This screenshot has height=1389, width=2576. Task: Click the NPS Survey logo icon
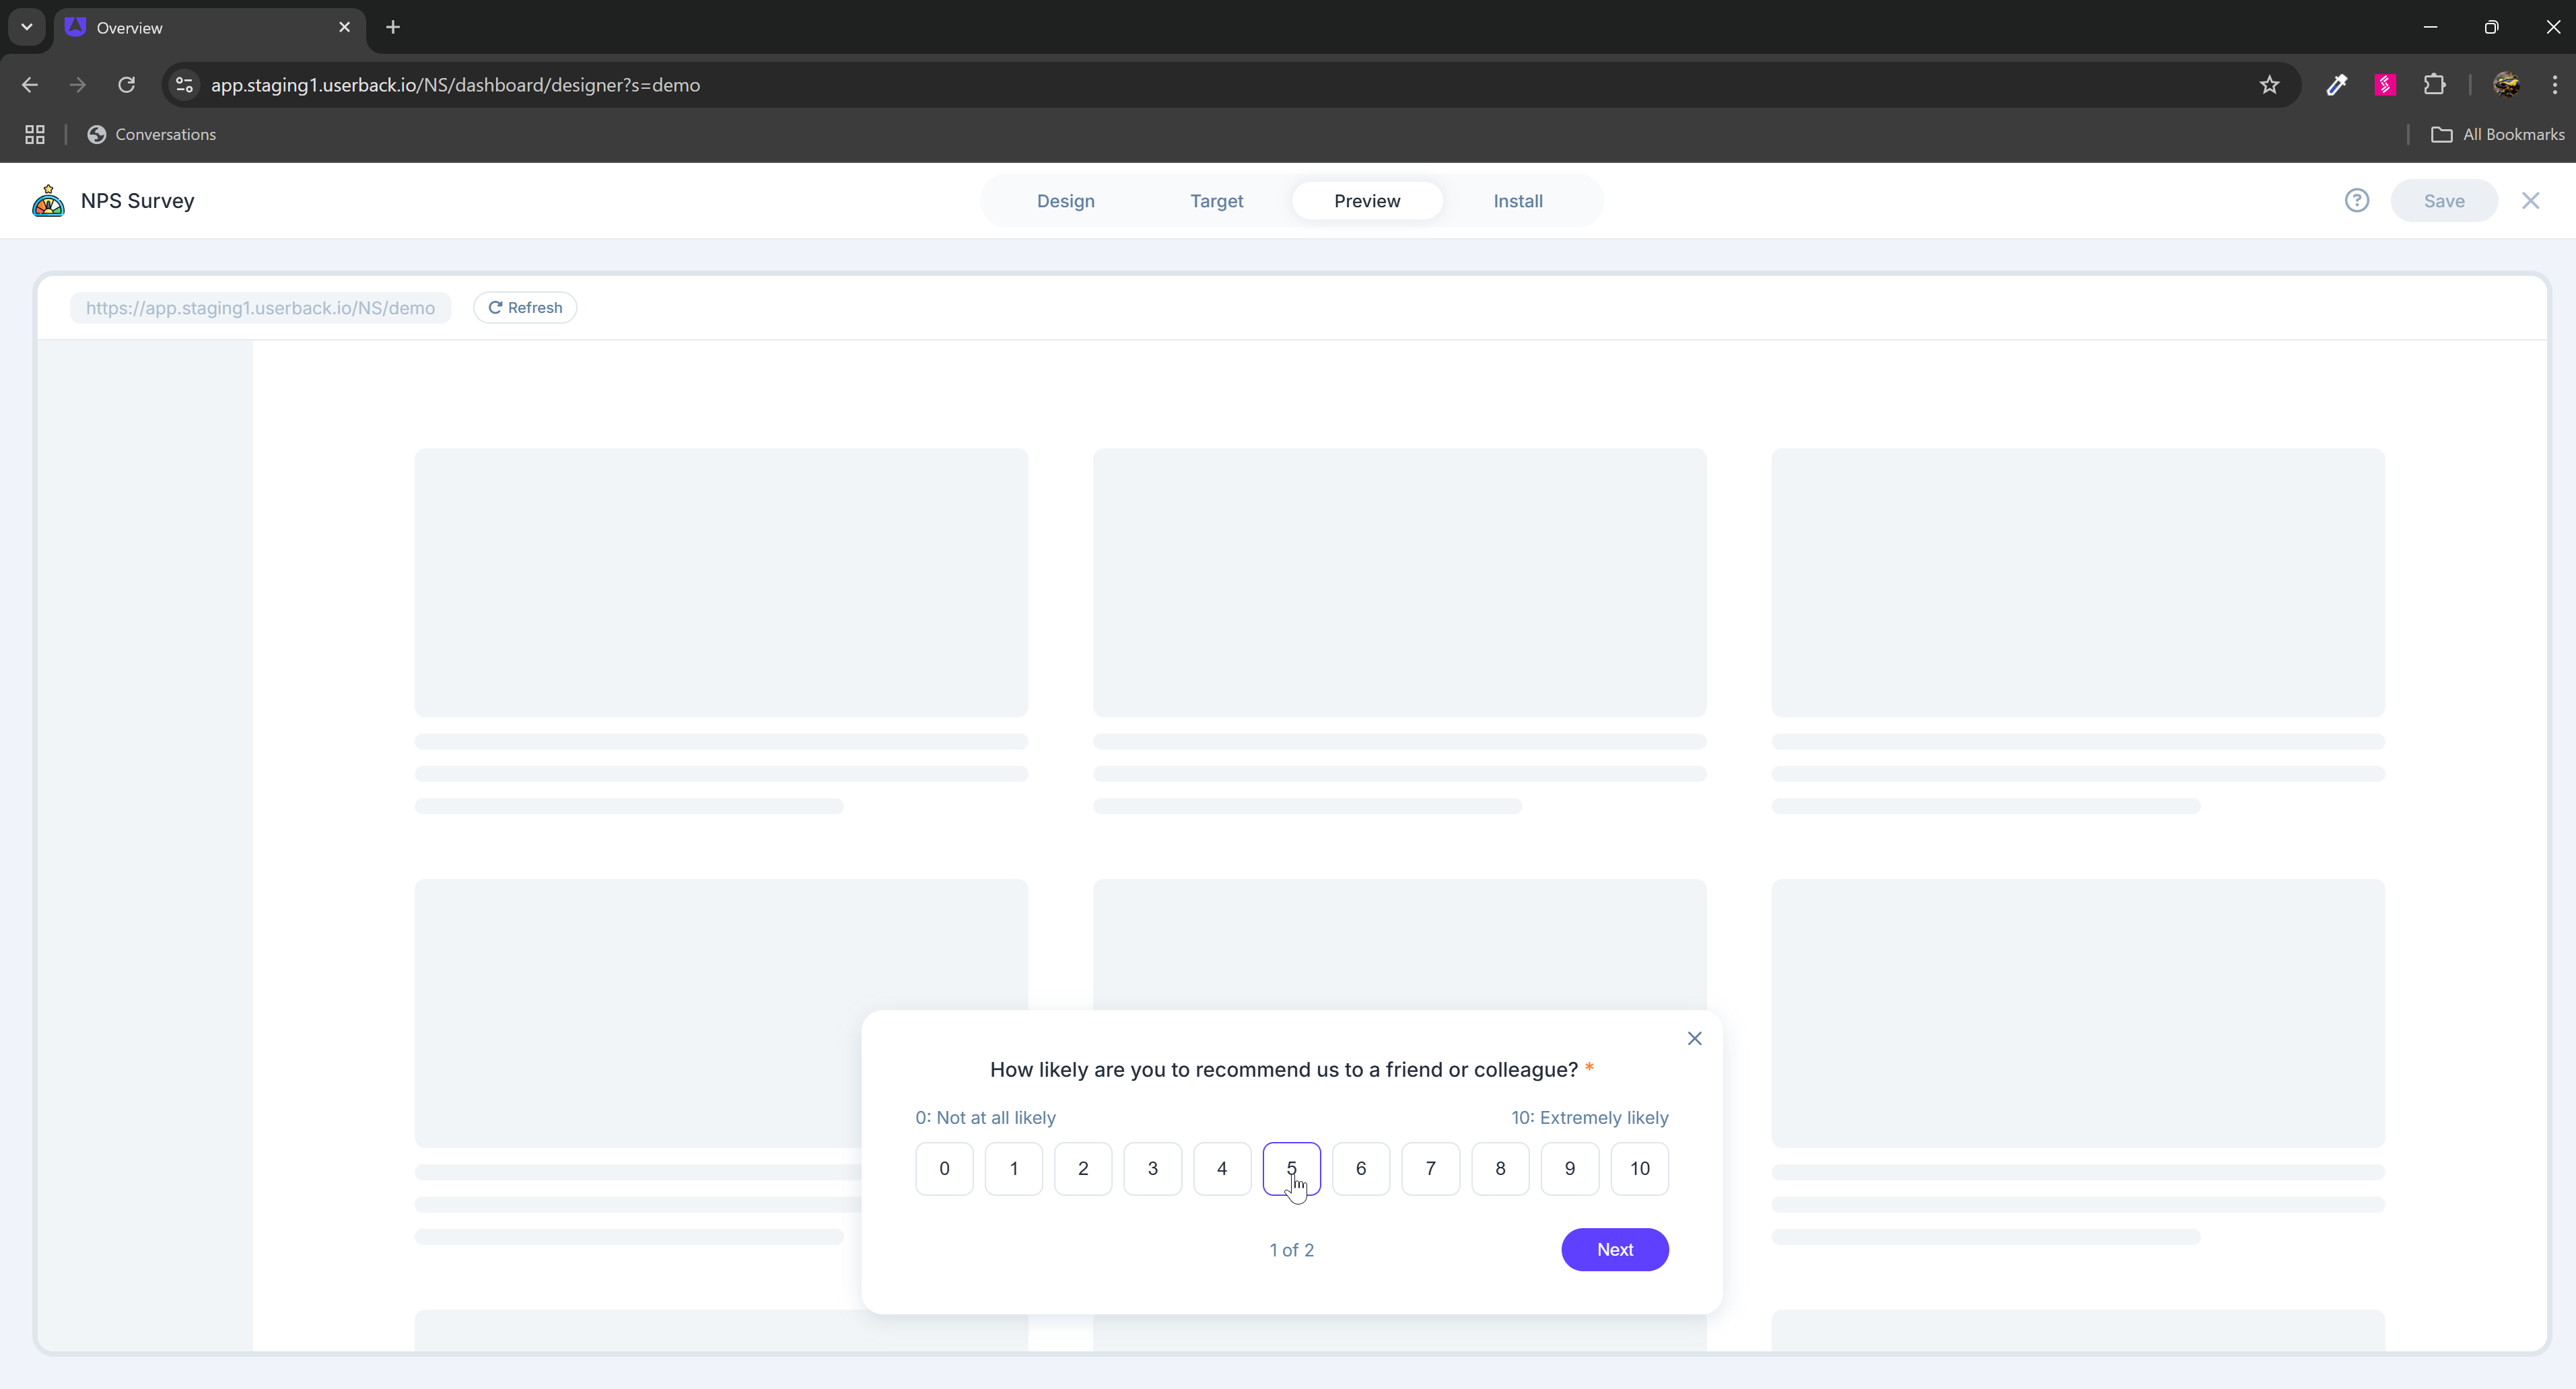pyautogui.click(x=48, y=201)
